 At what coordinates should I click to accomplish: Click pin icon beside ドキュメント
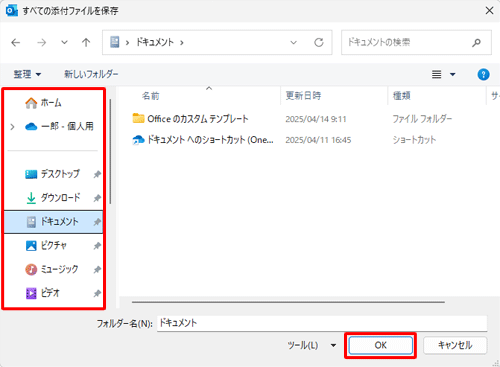pyautogui.click(x=97, y=222)
